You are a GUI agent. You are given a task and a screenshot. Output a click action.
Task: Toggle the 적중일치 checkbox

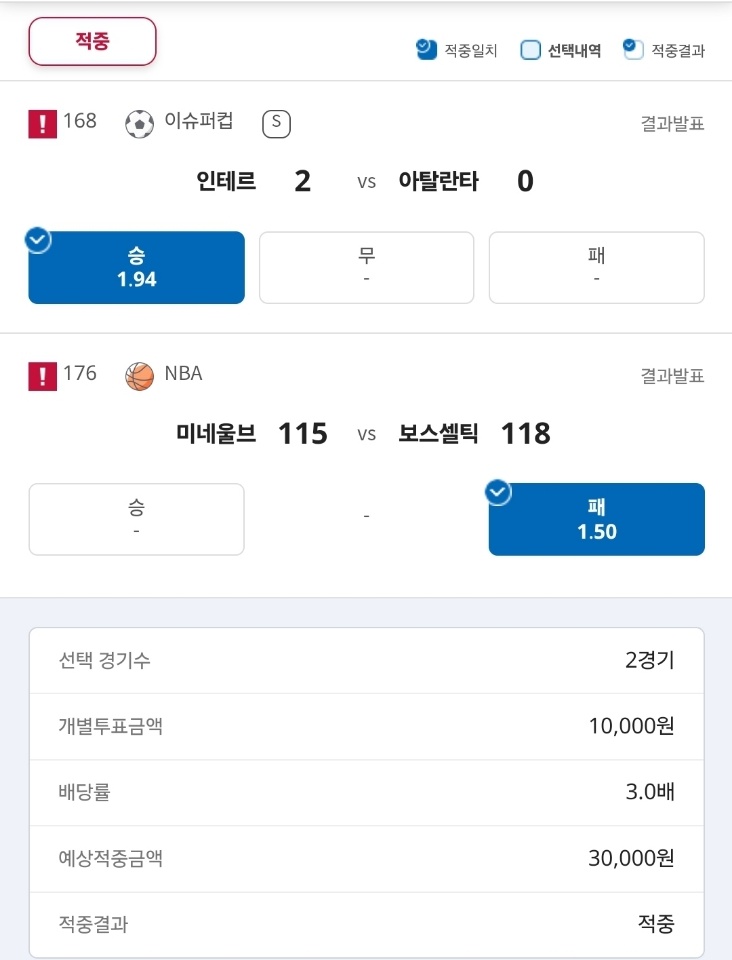pos(427,50)
